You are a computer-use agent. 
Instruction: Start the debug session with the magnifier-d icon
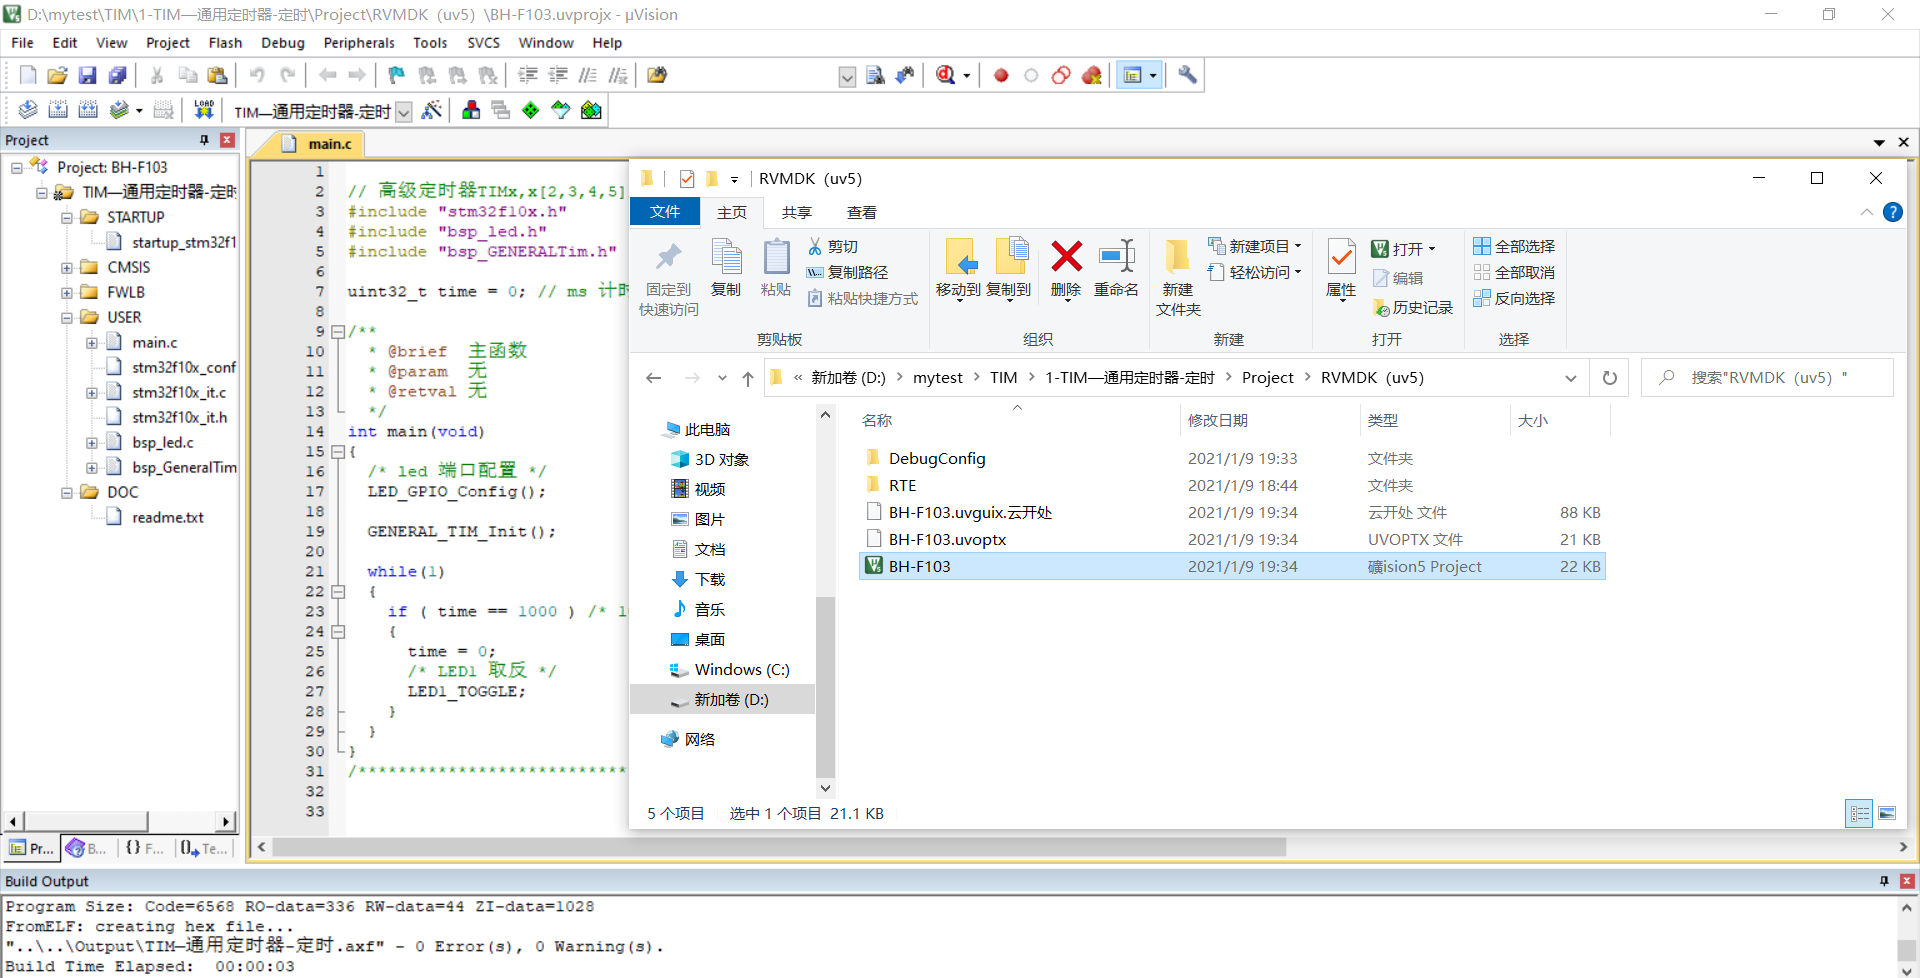(x=946, y=75)
